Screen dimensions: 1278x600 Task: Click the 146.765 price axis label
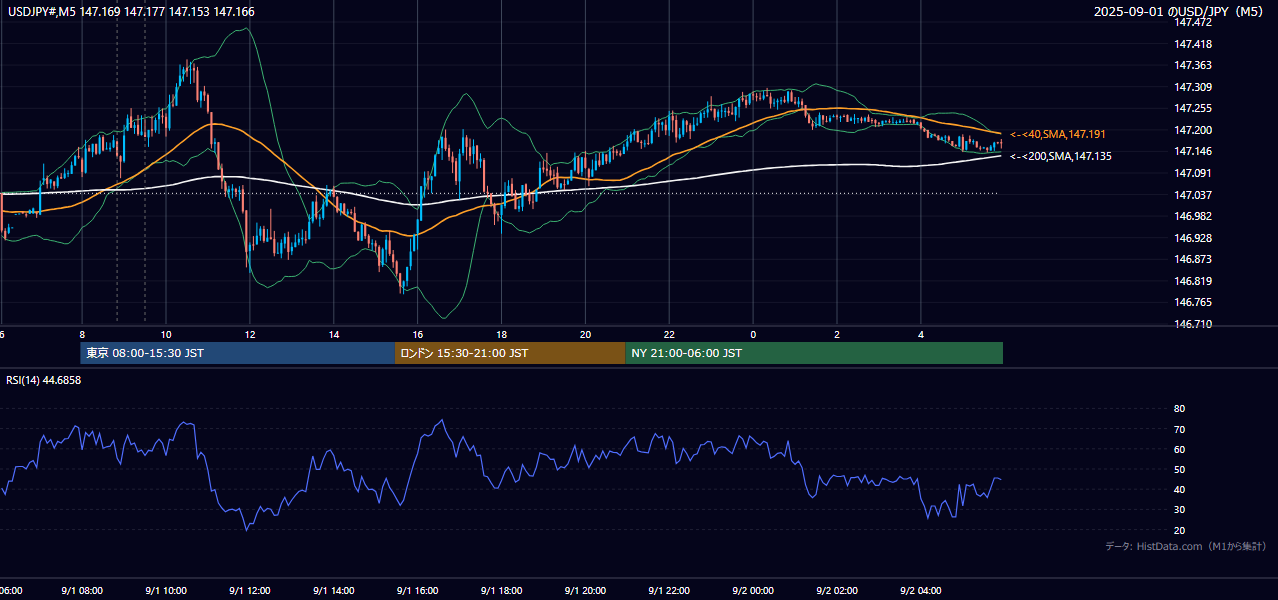pyautogui.click(x=1192, y=302)
